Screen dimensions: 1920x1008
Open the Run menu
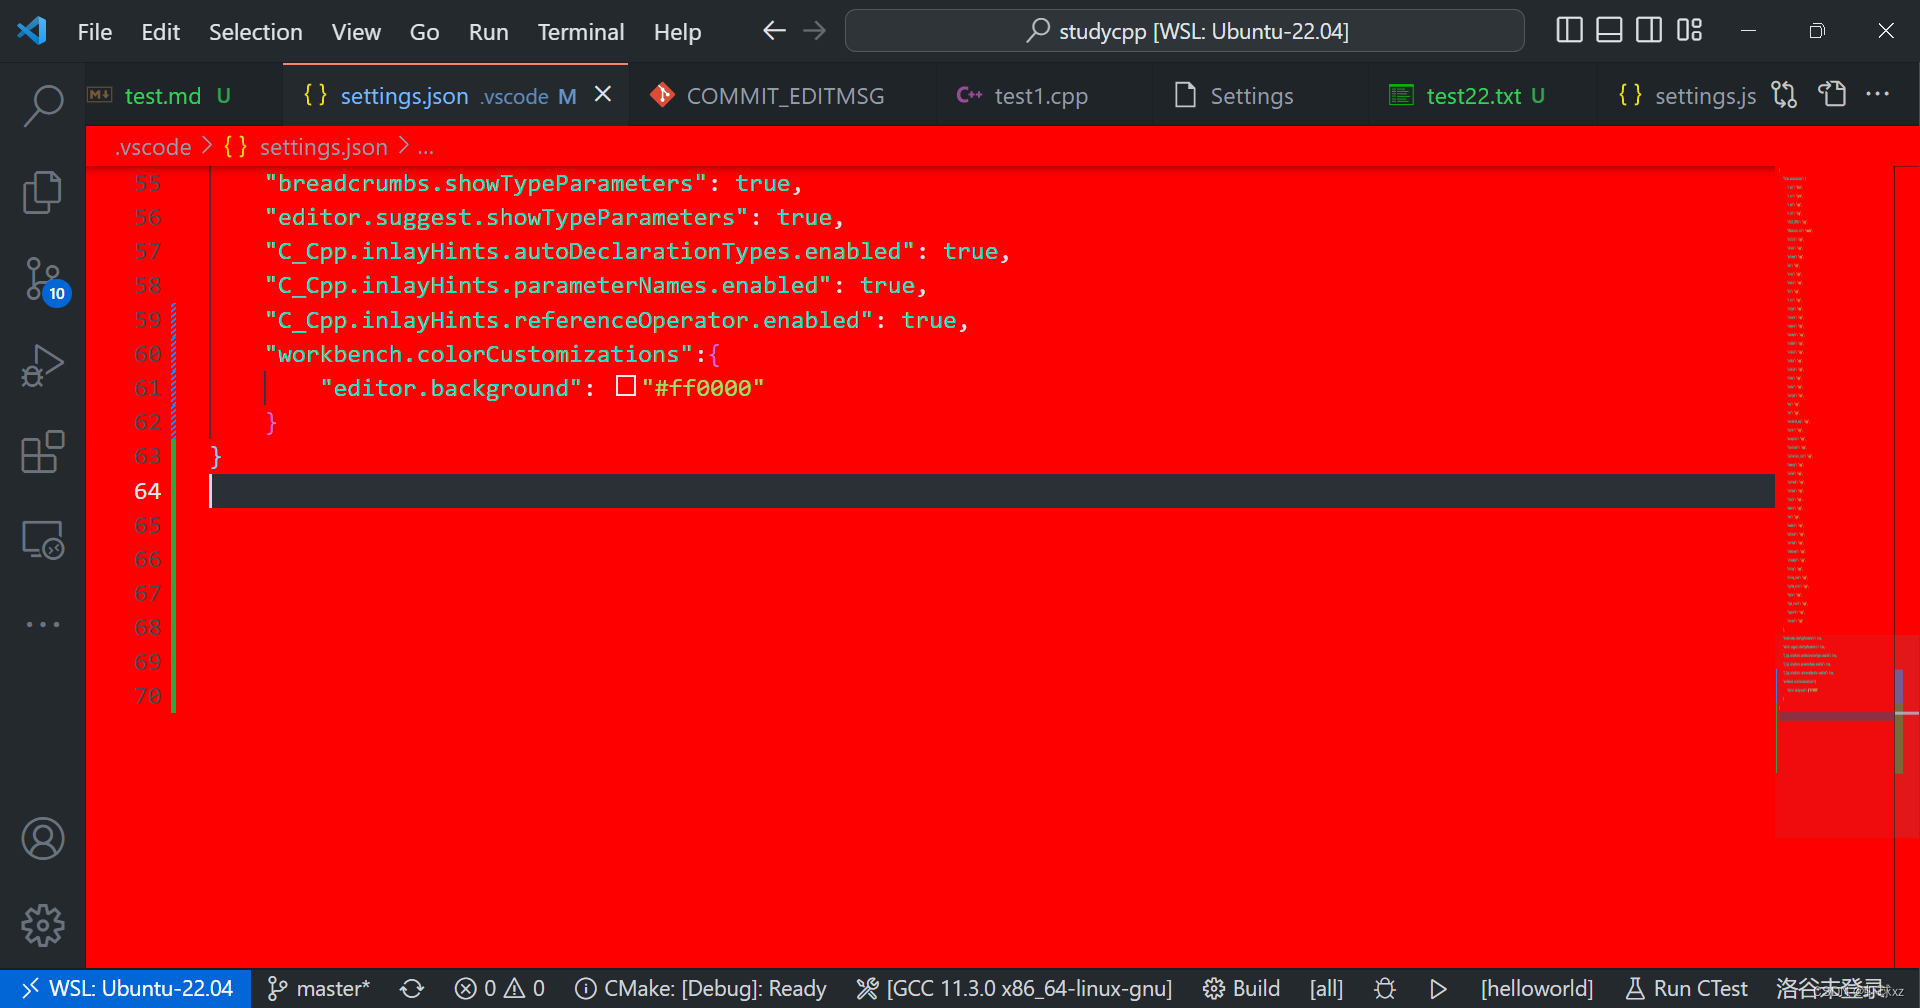(x=488, y=32)
